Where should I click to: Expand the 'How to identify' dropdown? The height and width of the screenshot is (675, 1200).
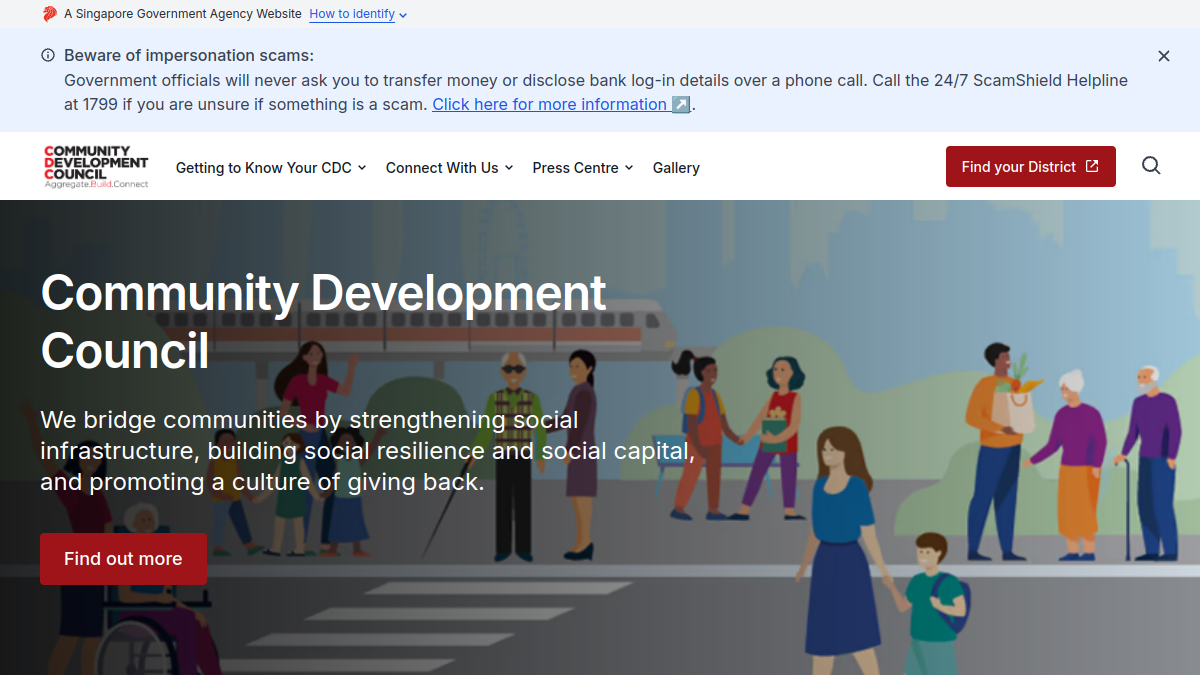pyautogui.click(x=358, y=14)
